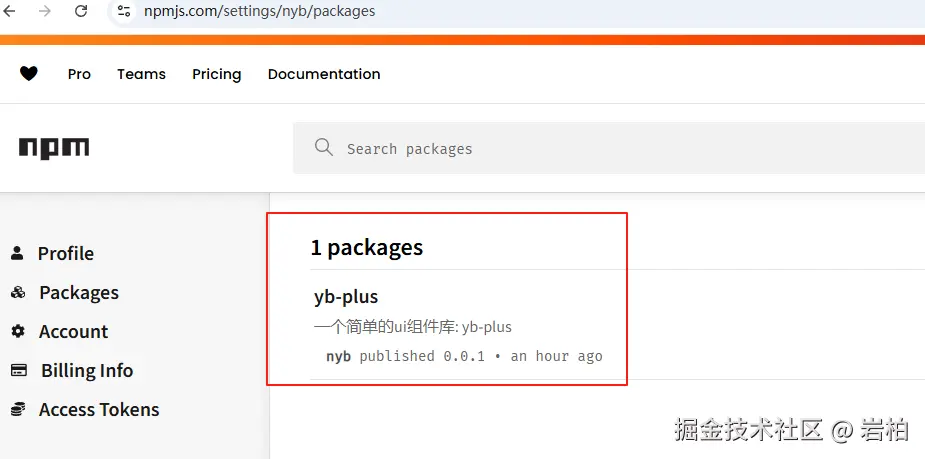The height and width of the screenshot is (459, 925).
Task: Go to the Pricing page
Action: [x=217, y=74]
